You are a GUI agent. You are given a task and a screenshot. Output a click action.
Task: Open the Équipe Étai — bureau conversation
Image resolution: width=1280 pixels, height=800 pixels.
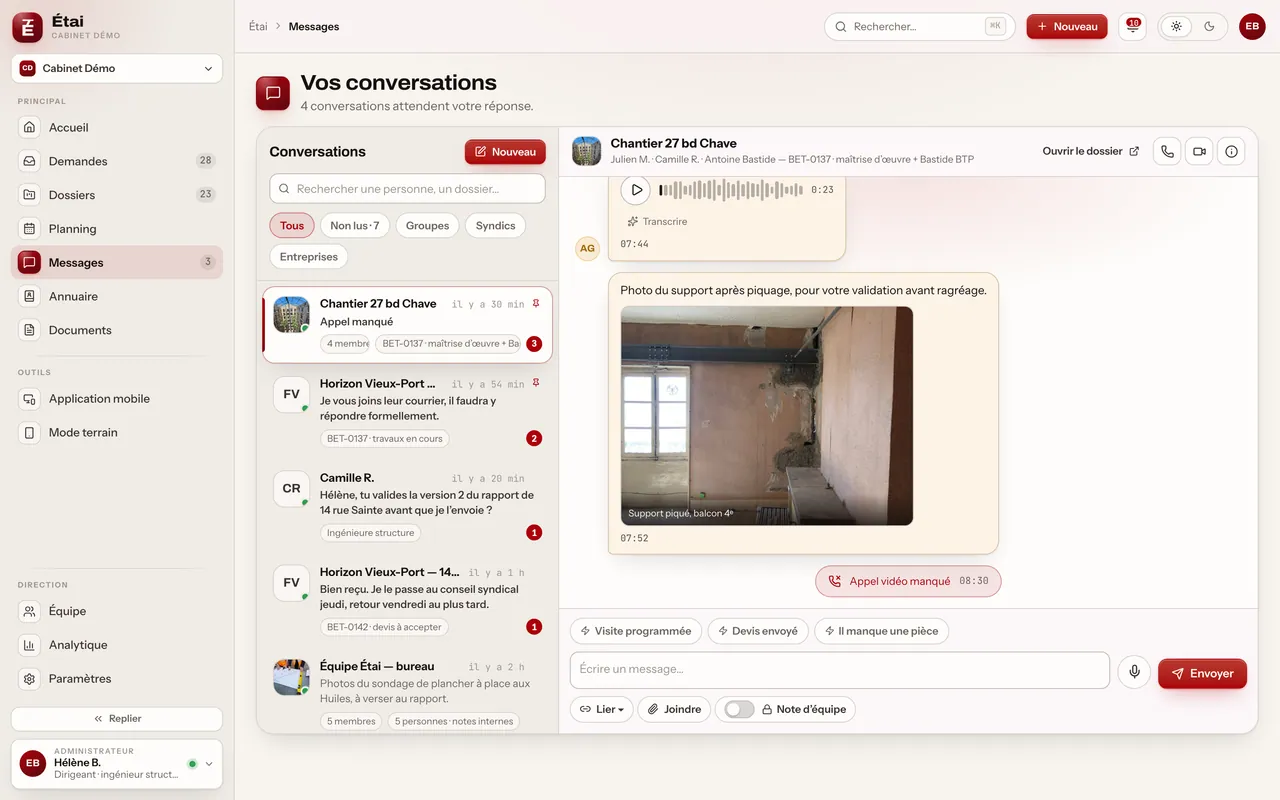(407, 694)
